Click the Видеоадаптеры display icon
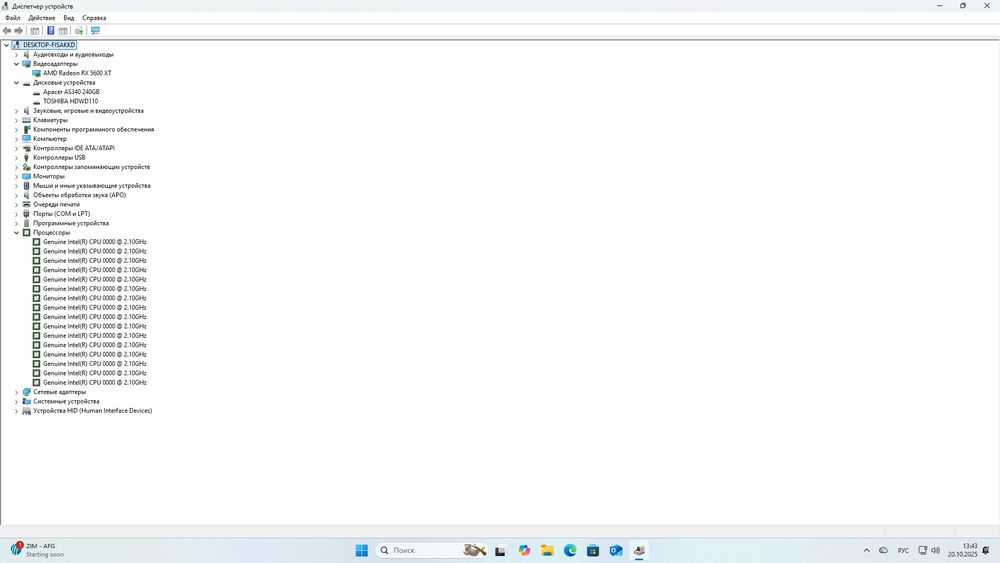The image size is (1000, 563). tap(26, 64)
